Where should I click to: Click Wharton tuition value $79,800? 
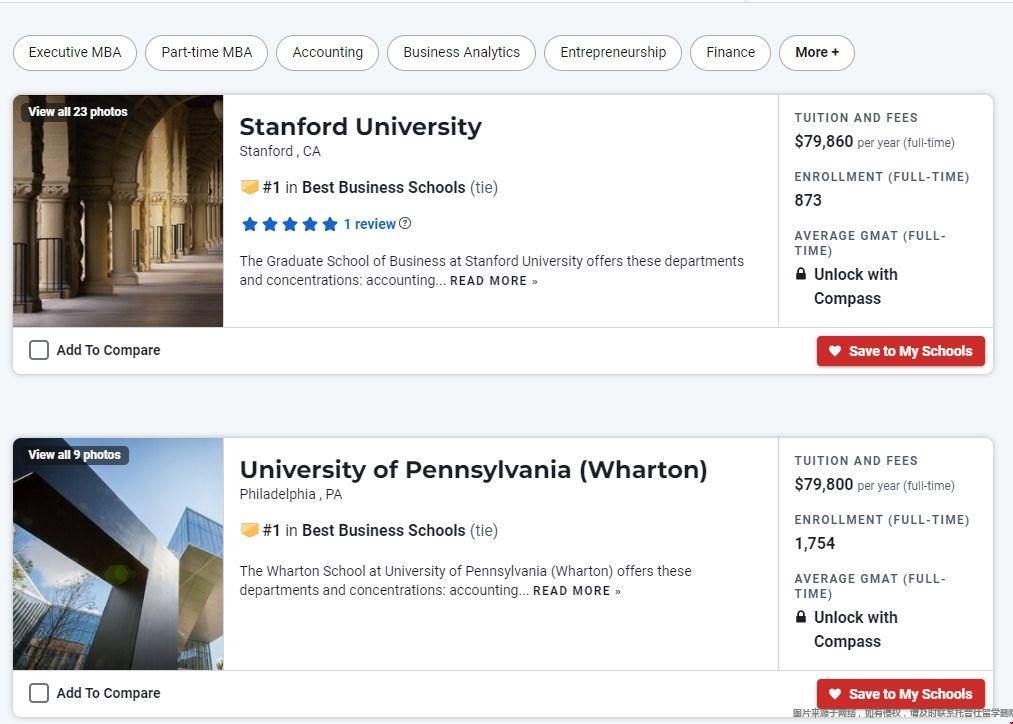tap(824, 484)
